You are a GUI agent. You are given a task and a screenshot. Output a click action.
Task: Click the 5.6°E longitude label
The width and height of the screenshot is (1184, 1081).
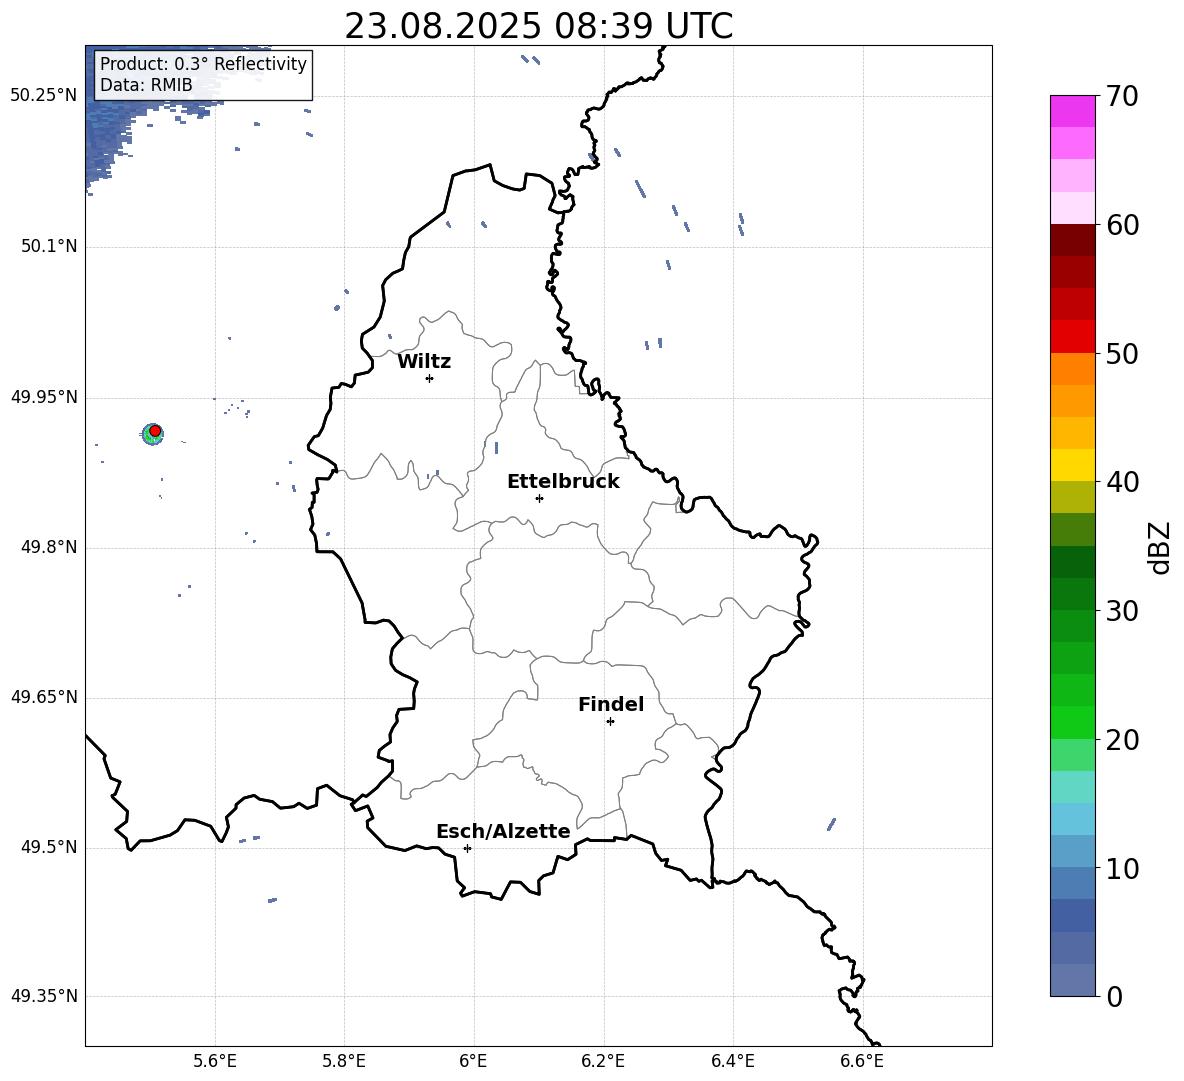(x=215, y=1061)
